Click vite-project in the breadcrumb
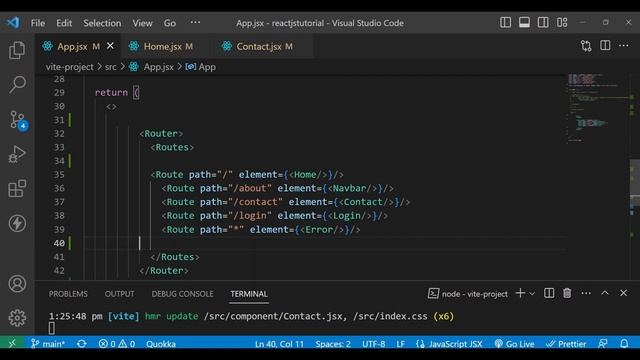Screen dimensions: 640x360 pos(69,67)
